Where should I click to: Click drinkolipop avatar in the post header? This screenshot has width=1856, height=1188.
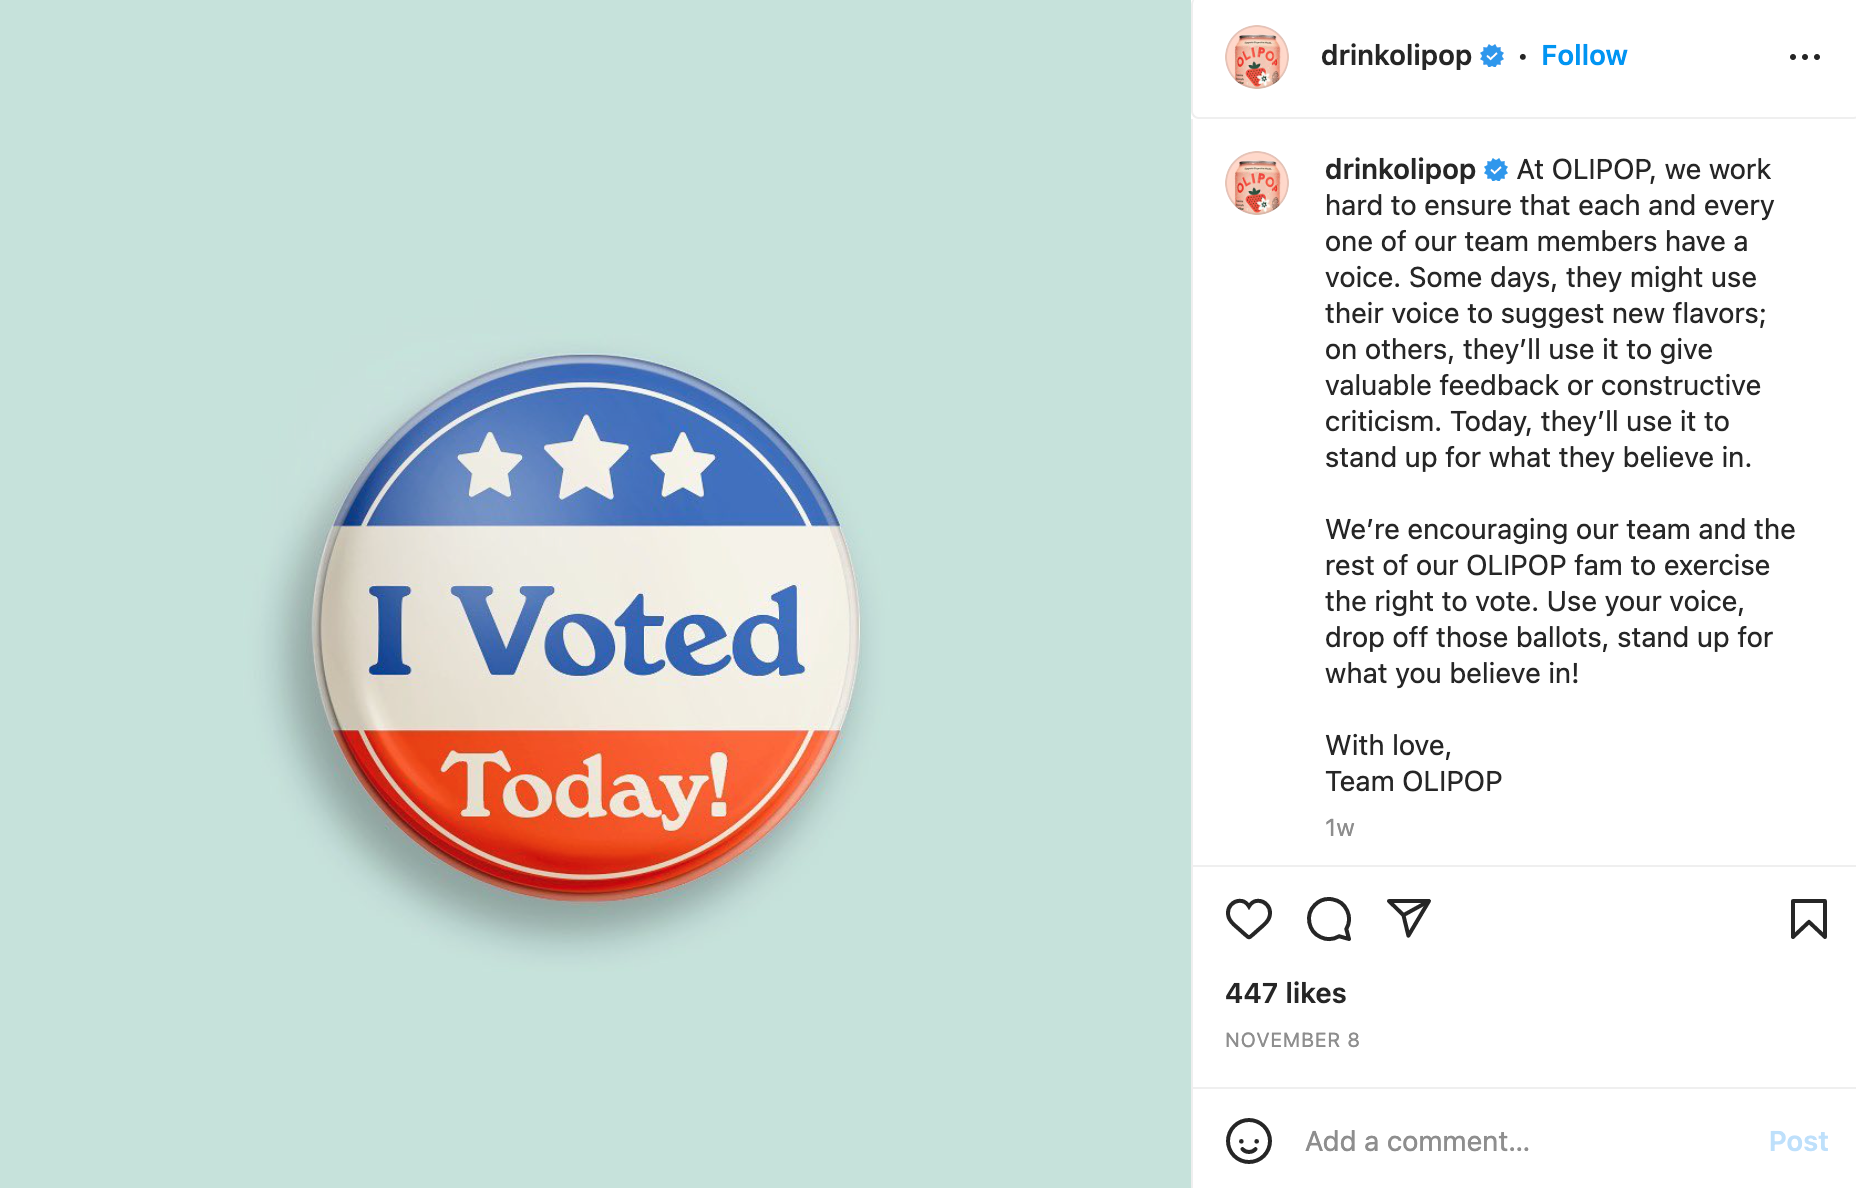(1257, 57)
